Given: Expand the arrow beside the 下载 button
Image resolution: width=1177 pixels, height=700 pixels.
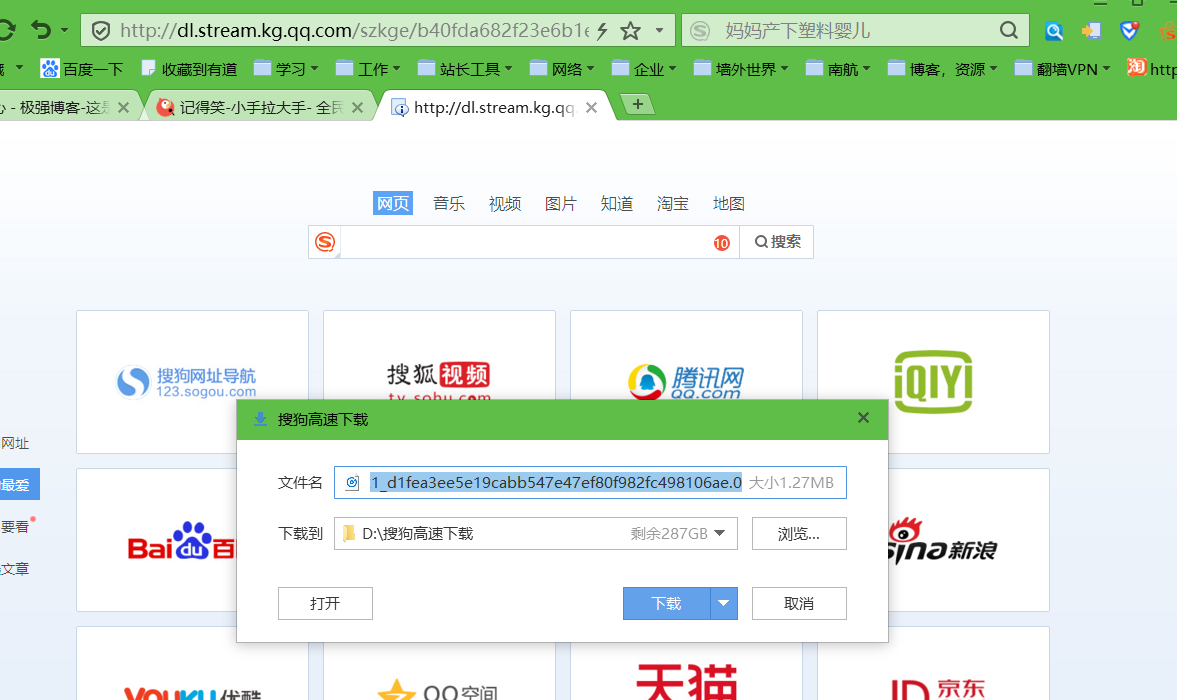Looking at the screenshot, I should [724, 603].
